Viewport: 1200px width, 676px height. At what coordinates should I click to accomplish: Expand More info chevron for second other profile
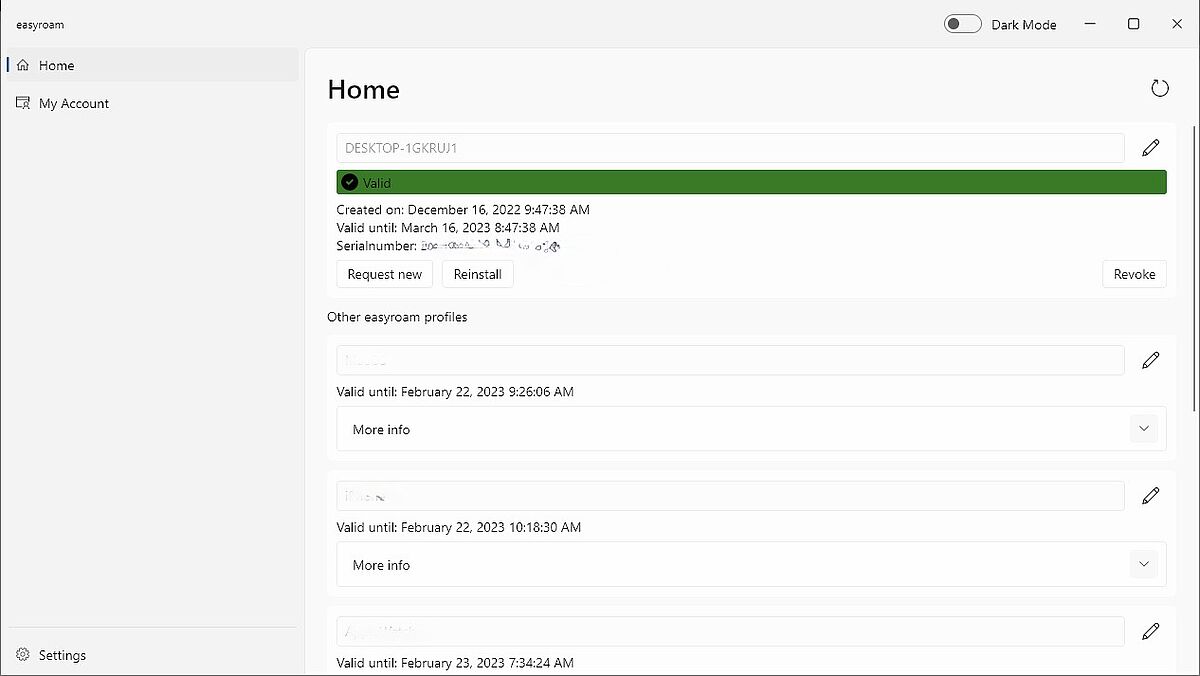tap(1144, 565)
